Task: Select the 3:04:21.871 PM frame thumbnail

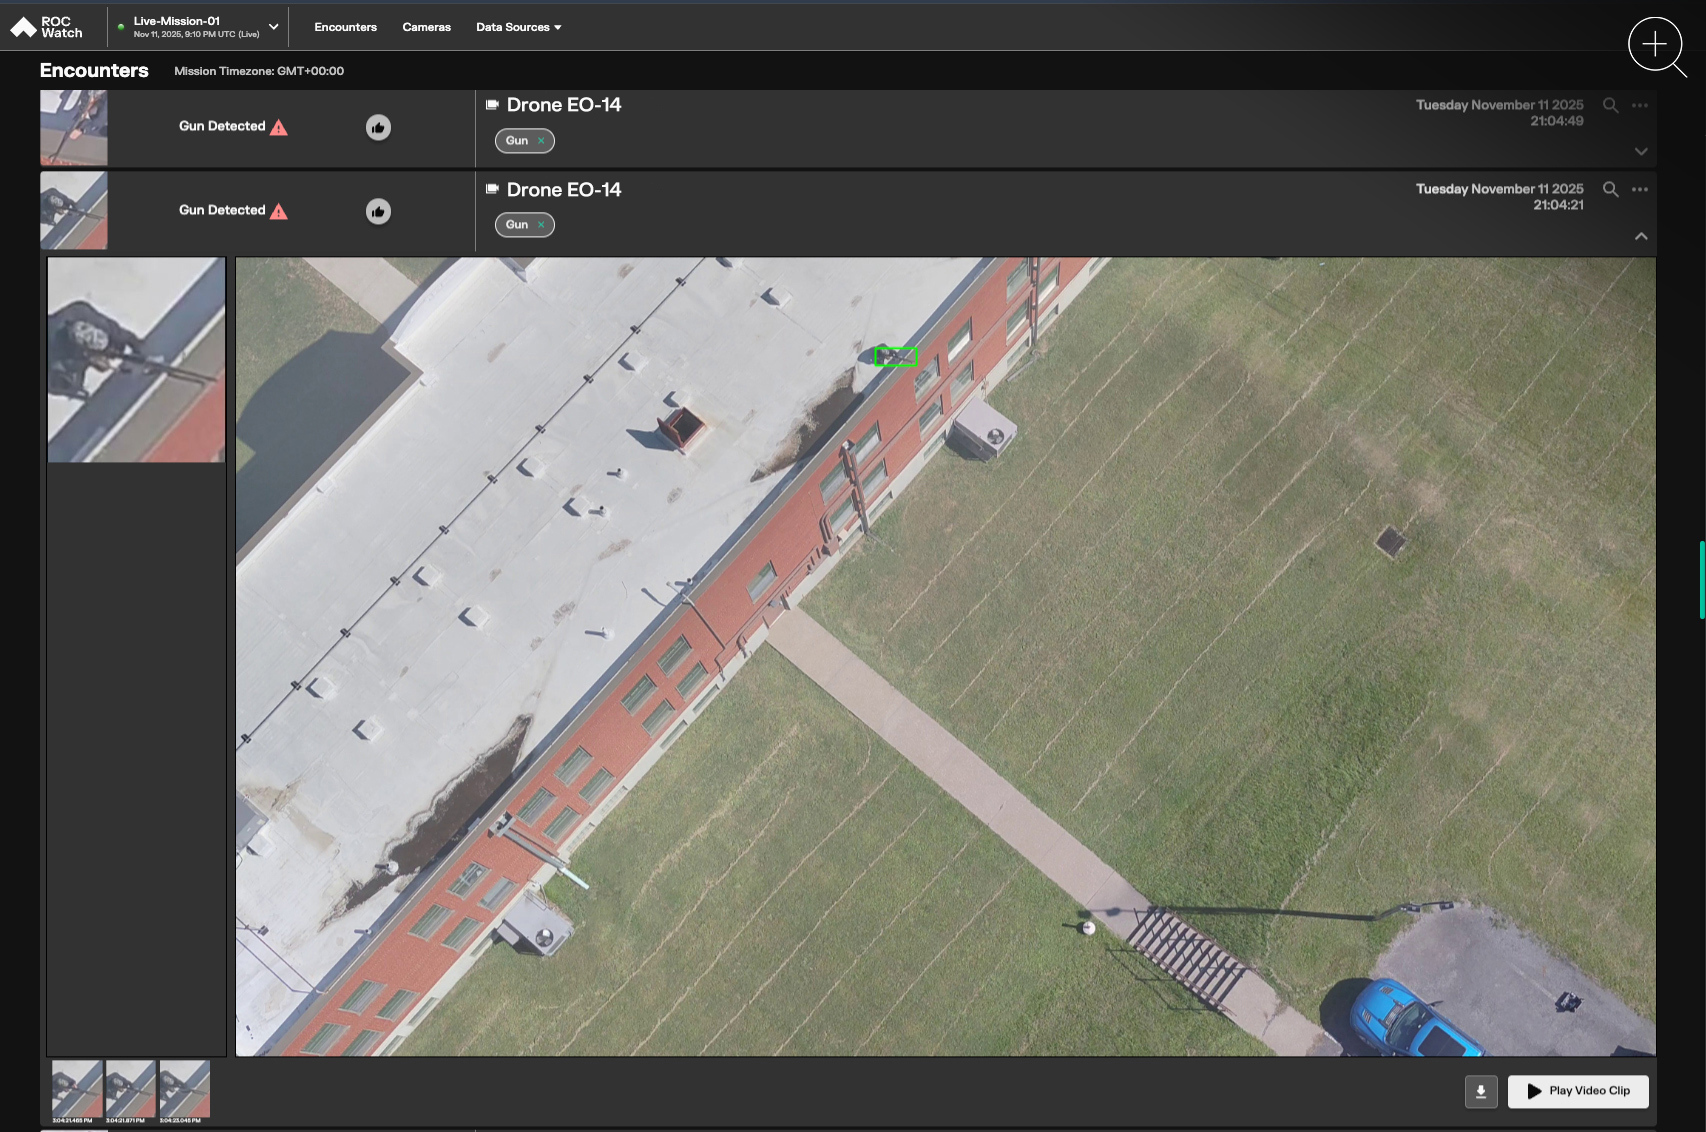Action: (131, 1089)
